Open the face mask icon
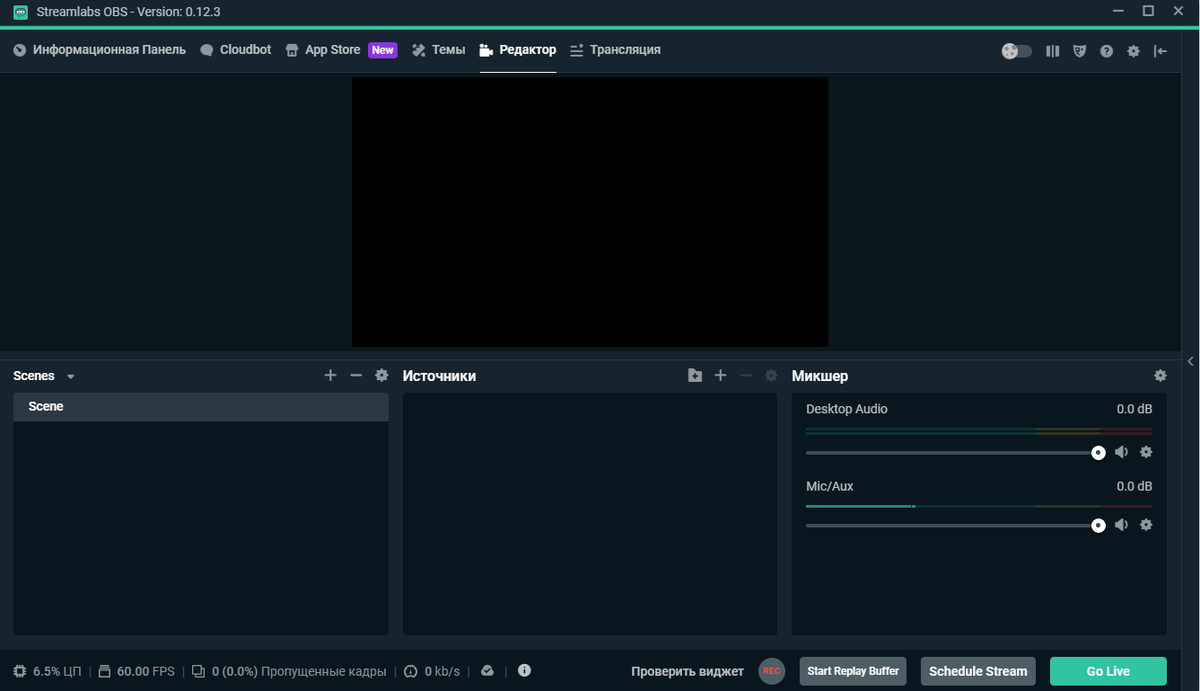This screenshot has width=1200, height=691. [x=1079, y=51]
